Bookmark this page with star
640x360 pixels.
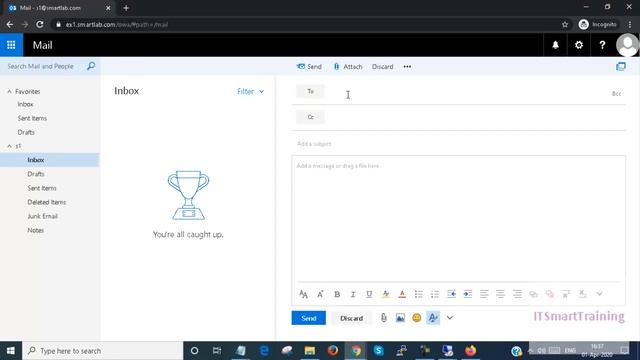[x=565, y=24]
